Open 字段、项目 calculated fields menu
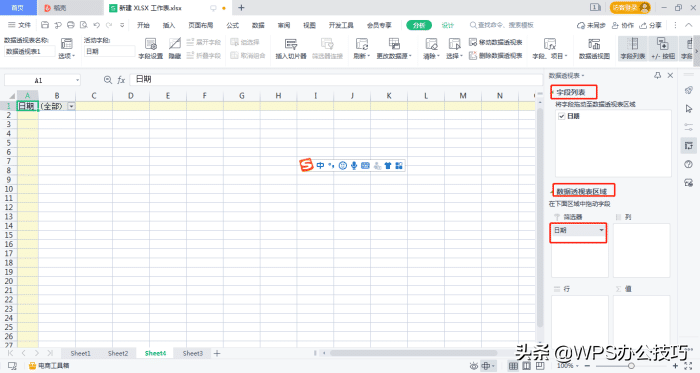 [x=550, y=48]
